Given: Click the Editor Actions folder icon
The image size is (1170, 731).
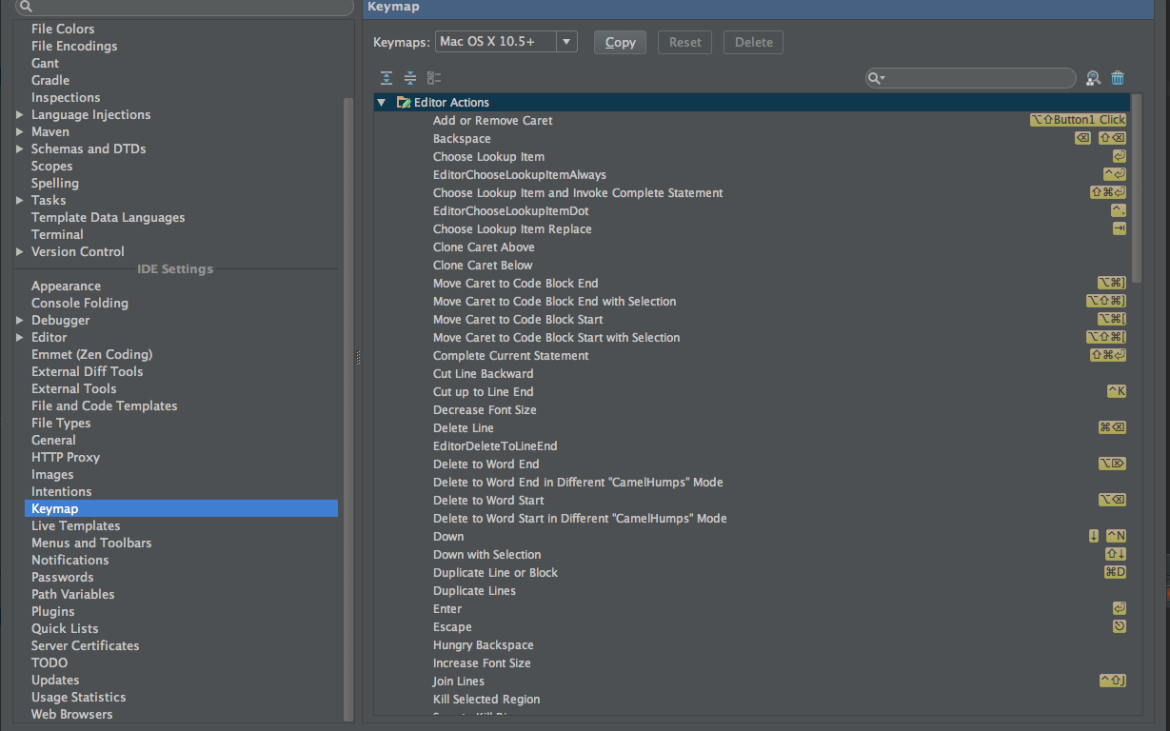Looking at the screenshot, I should pyautogui.click(x=402, y=102).
